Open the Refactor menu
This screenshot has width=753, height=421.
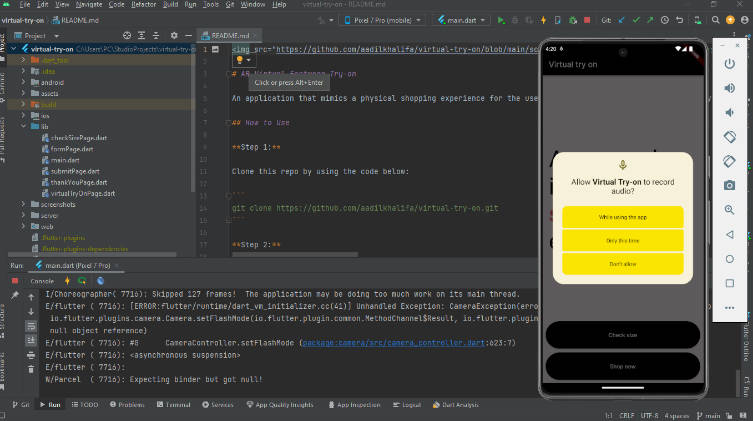pyautogui.click(x=144, y=4)
